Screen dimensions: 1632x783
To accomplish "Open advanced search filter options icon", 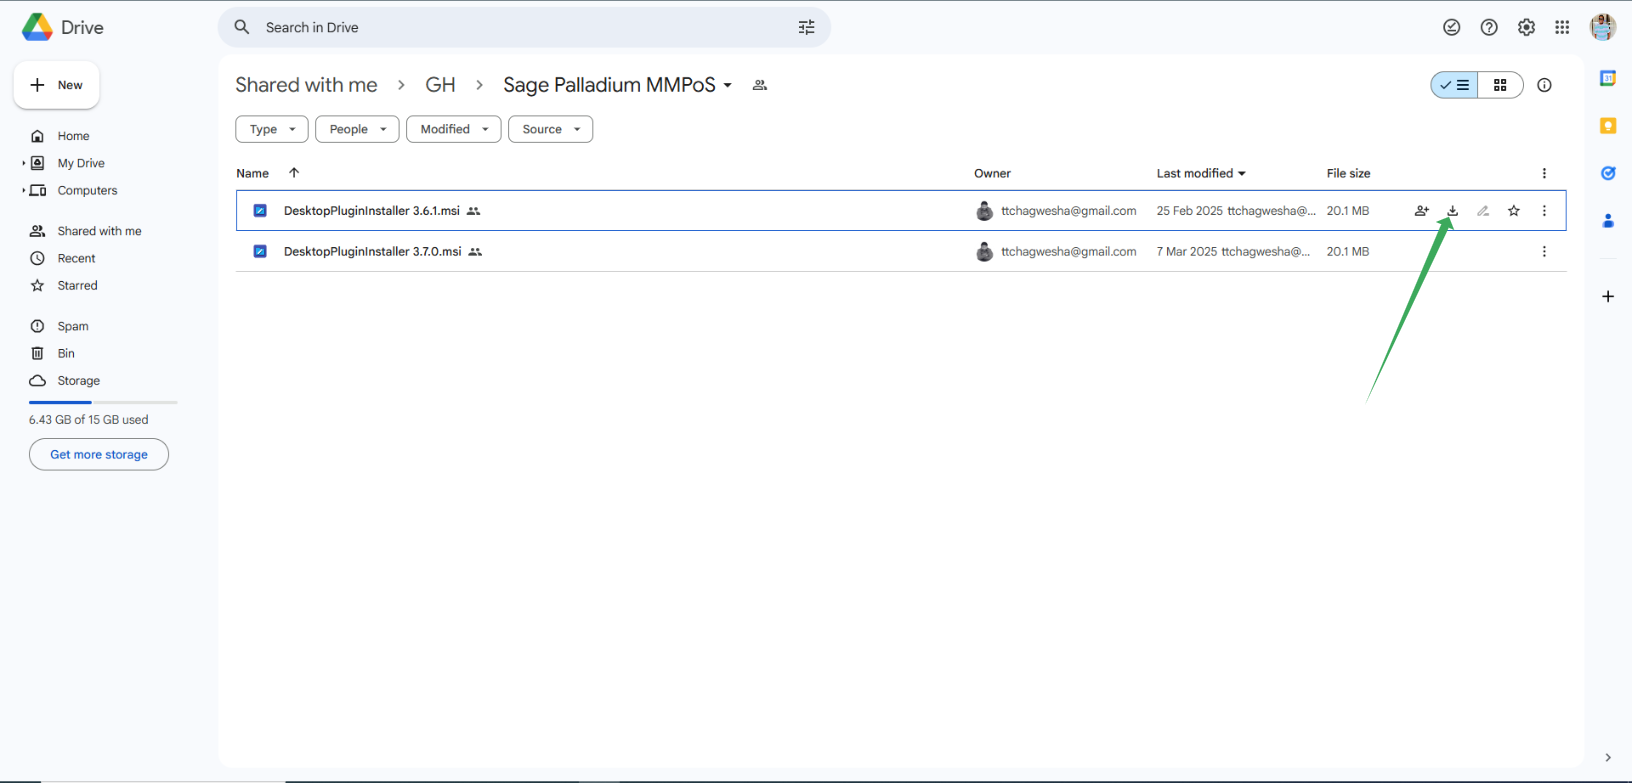I will [x=806, y=27].
